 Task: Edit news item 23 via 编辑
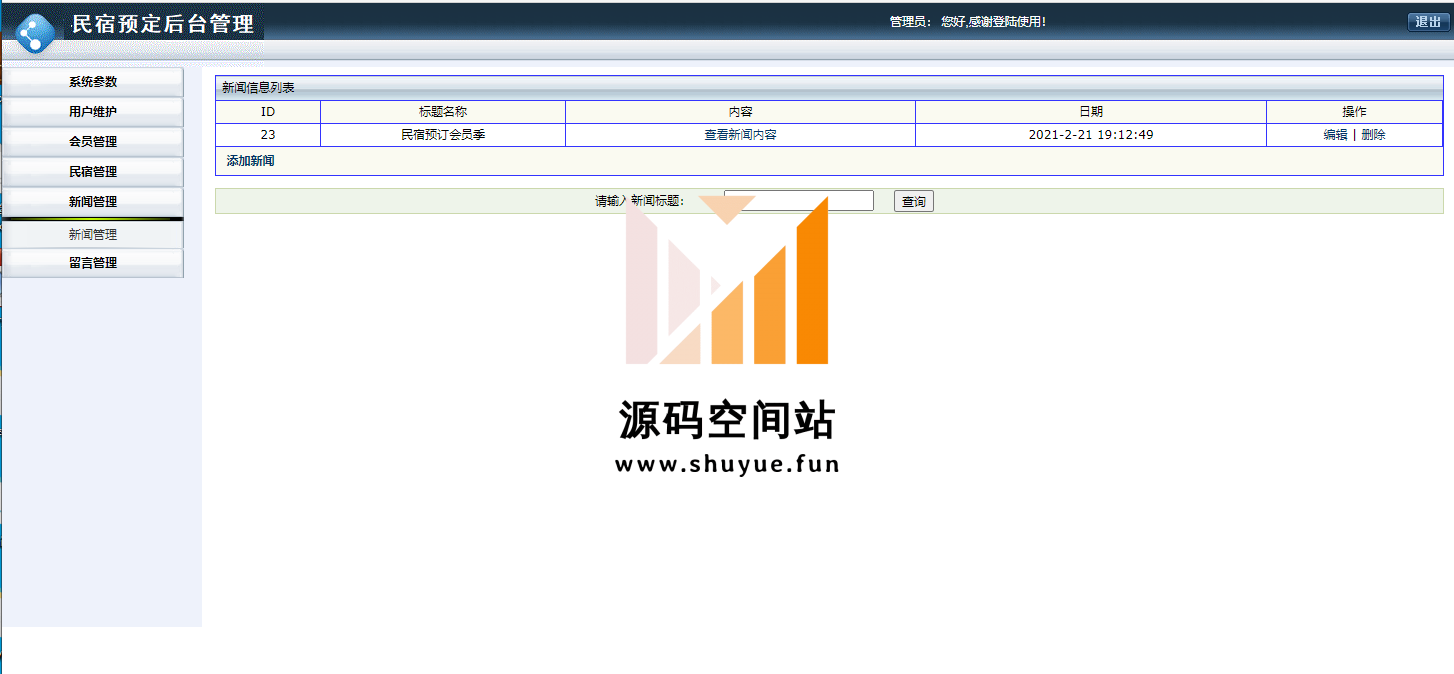pyautogui.click(x=1335, y=135)
